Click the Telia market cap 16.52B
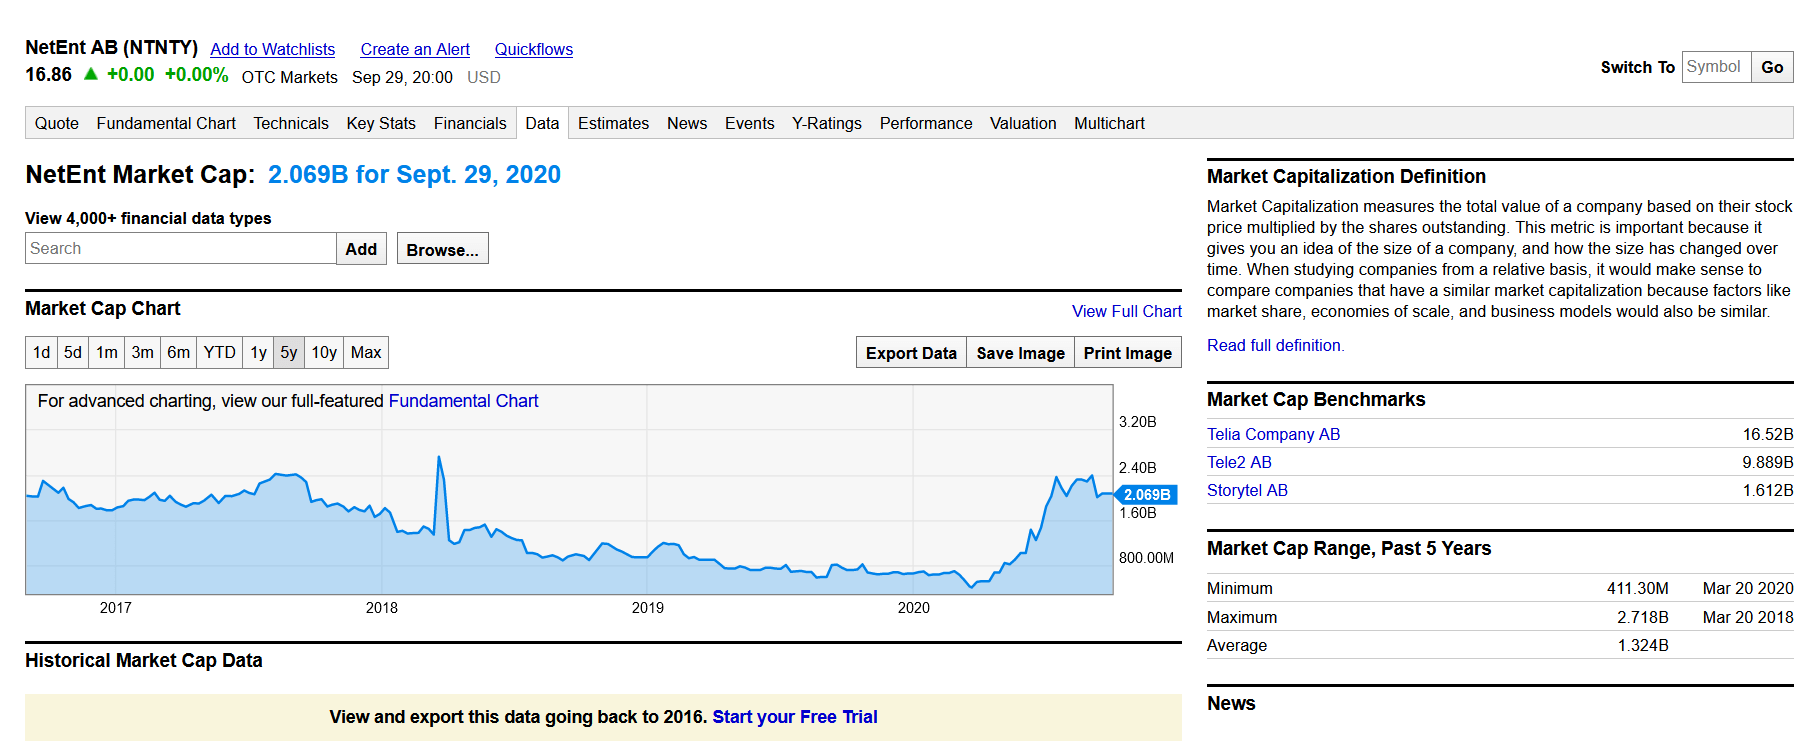 click(x=1768, y=434)
